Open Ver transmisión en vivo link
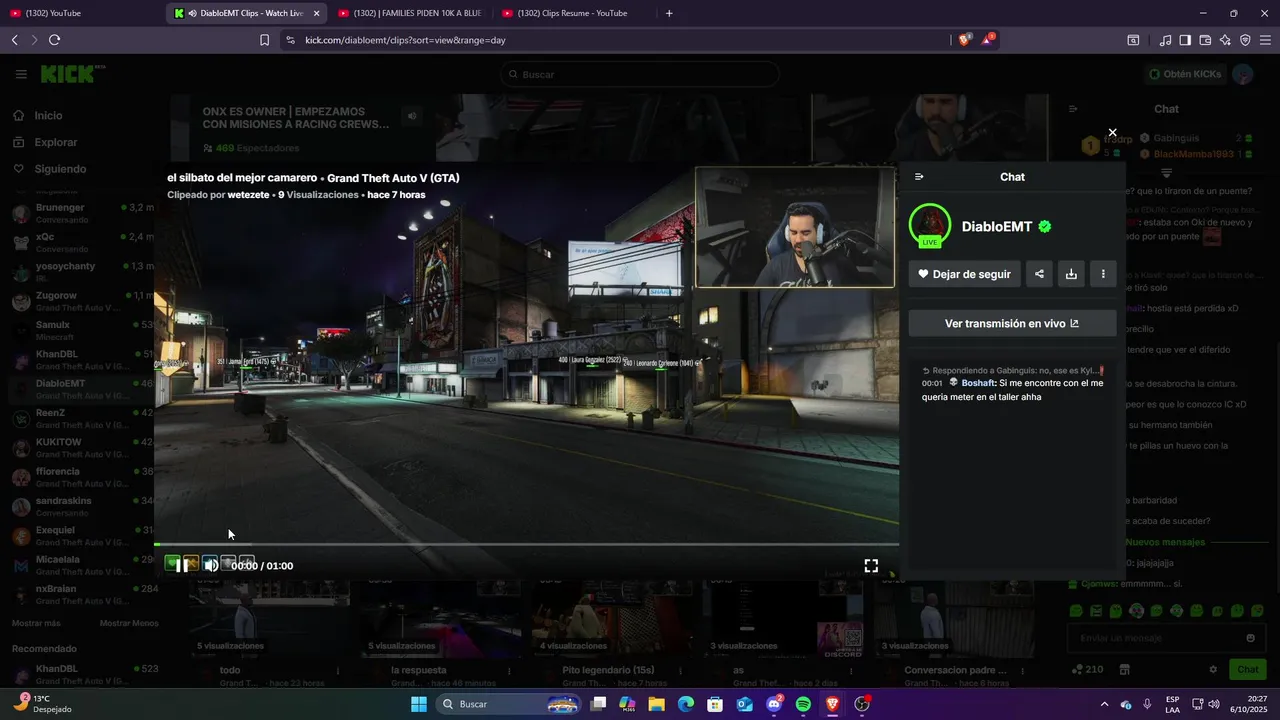Viewport: 1280px width, 720px height. click(x=1012, y=323)
